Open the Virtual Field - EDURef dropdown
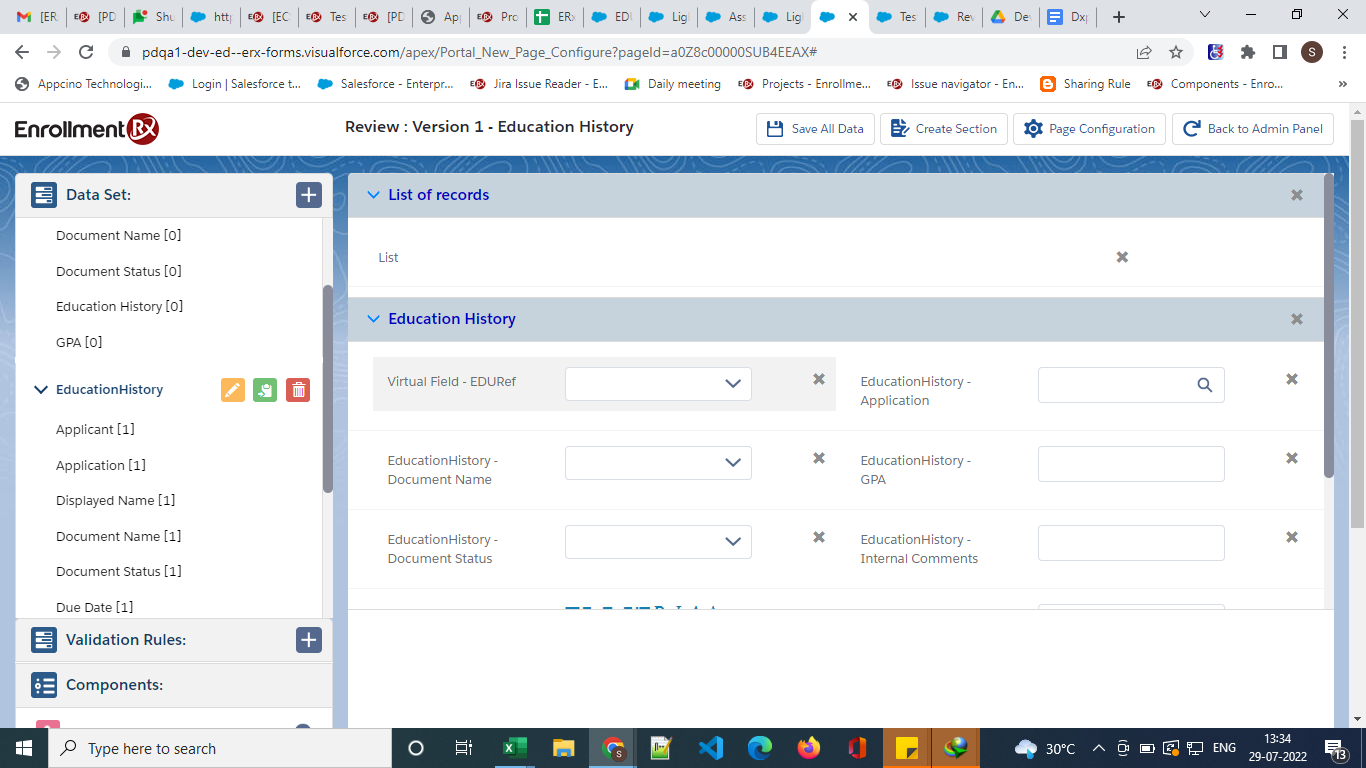1366x768 pixels. [658, 384]
